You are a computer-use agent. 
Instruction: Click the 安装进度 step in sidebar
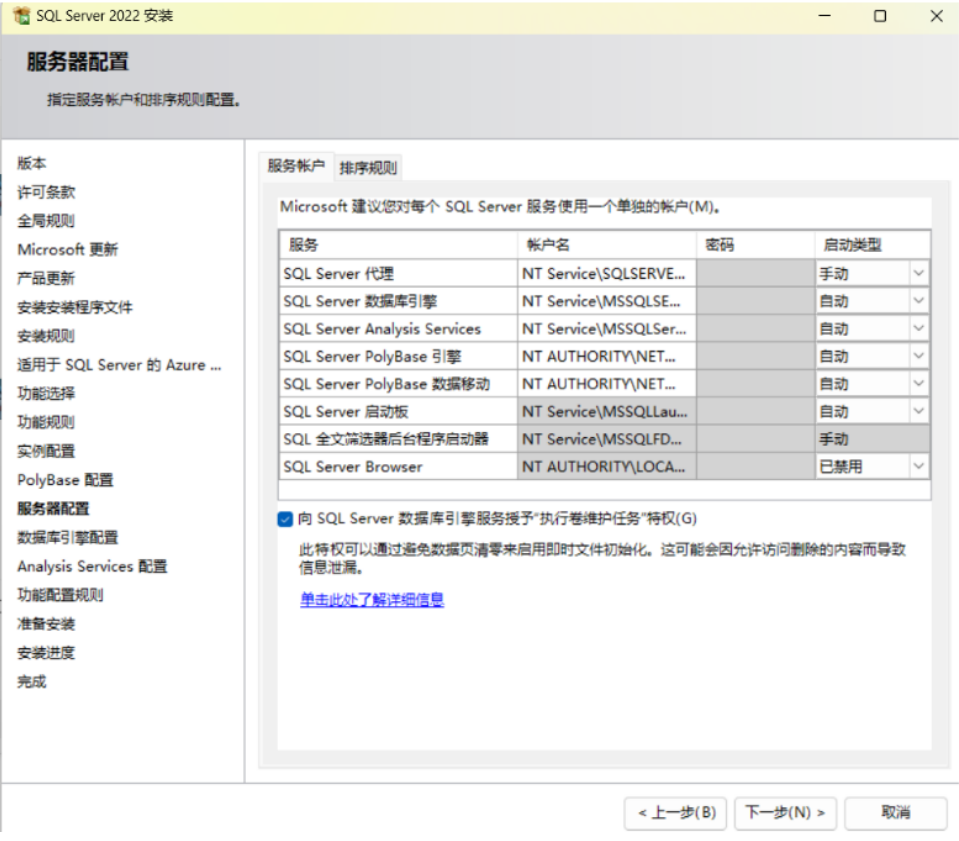(x=46, y=653)
